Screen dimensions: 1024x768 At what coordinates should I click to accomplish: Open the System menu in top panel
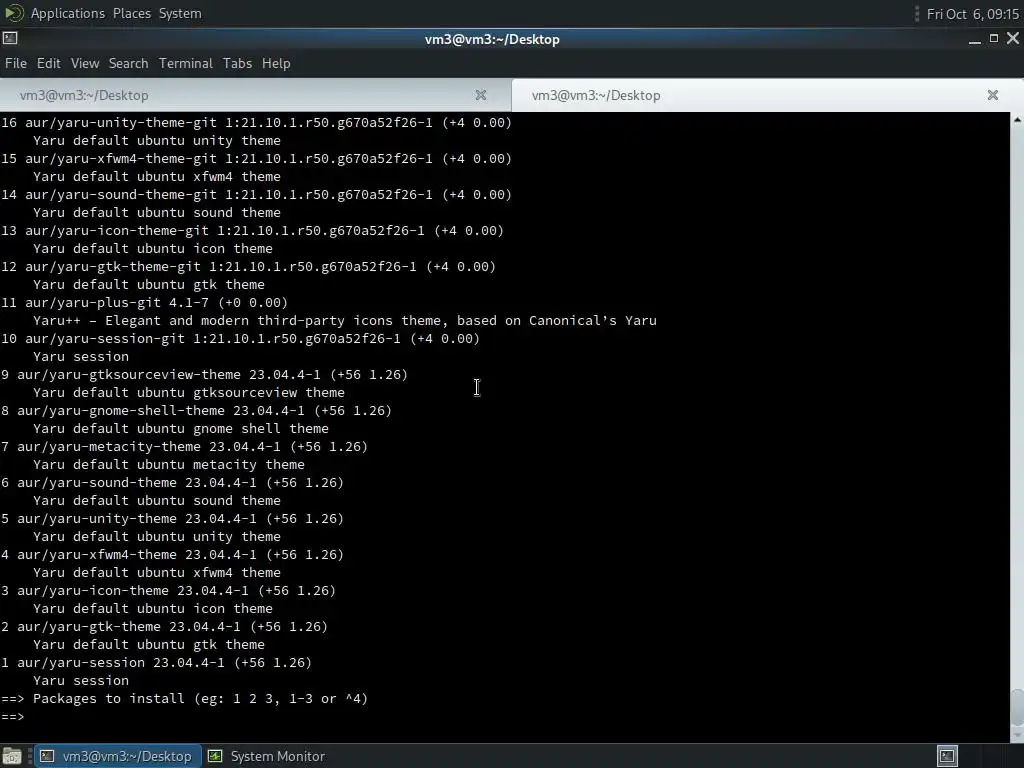[180, 13]
